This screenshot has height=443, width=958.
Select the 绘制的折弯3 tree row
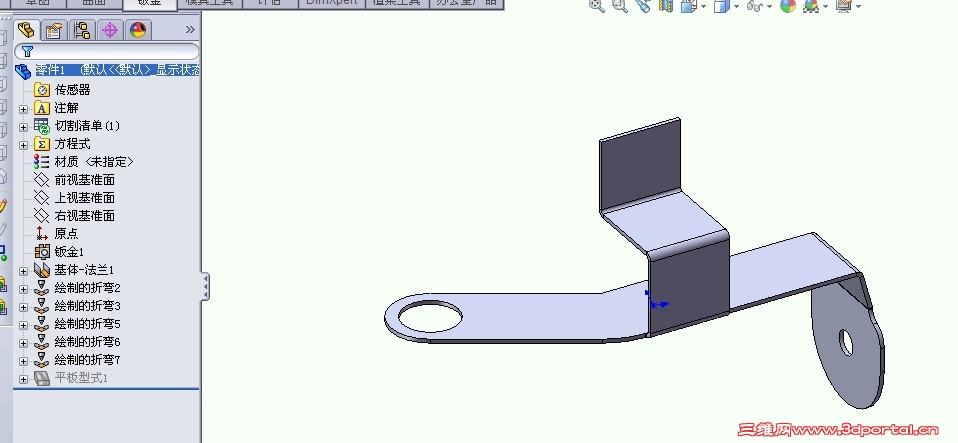[87, 306]
